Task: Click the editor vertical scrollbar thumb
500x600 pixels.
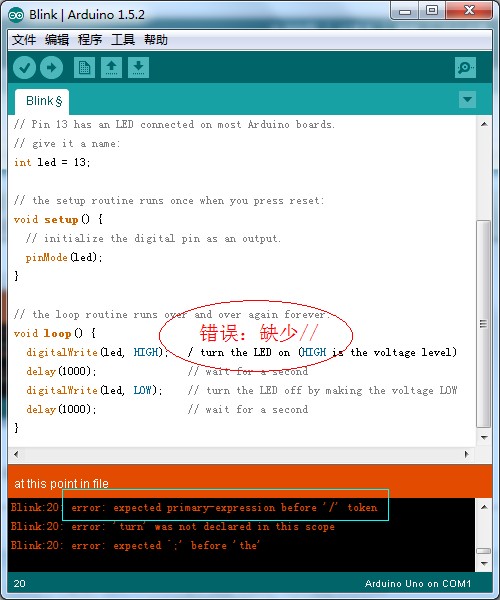Action: pyautogui.click(x=484, y=324)
